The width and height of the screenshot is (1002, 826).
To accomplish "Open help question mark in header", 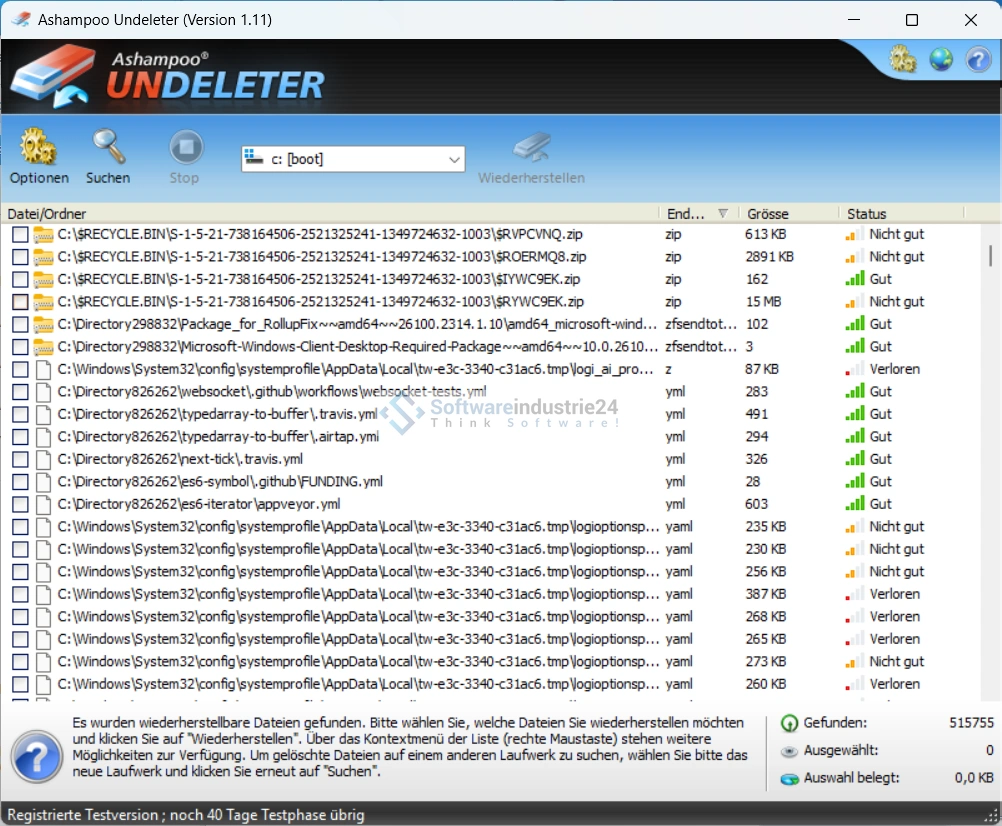I will [x=978, y=60].
